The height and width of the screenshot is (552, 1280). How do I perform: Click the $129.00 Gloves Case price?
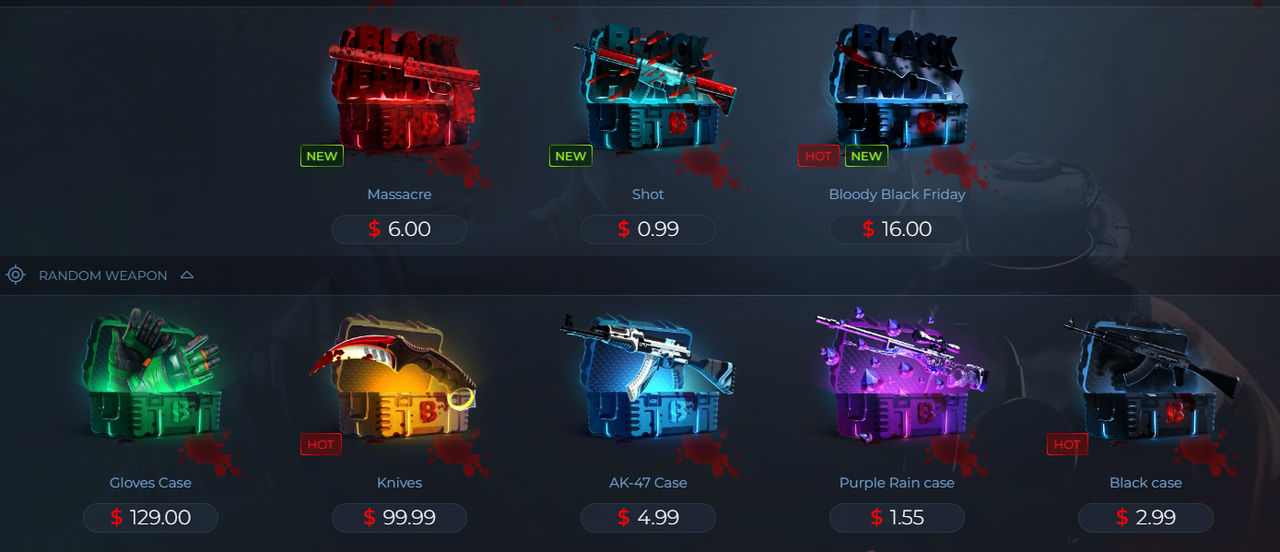150,517
